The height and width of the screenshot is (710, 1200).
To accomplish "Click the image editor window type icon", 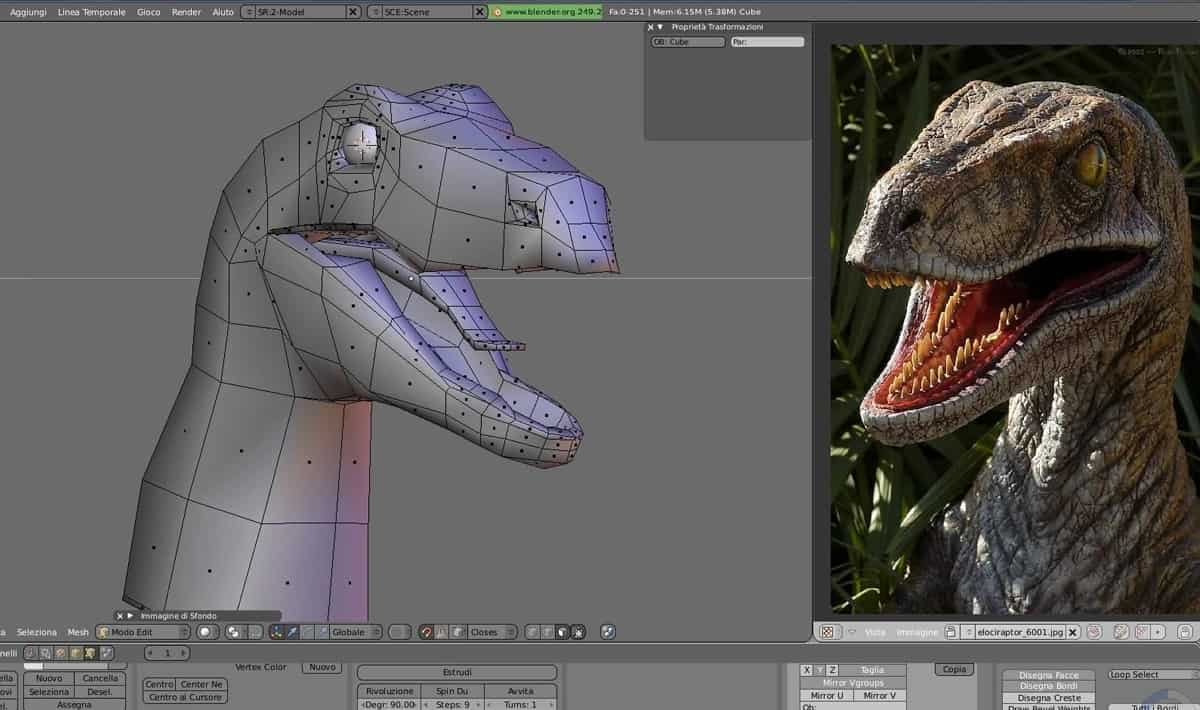I will pos(828,632).
